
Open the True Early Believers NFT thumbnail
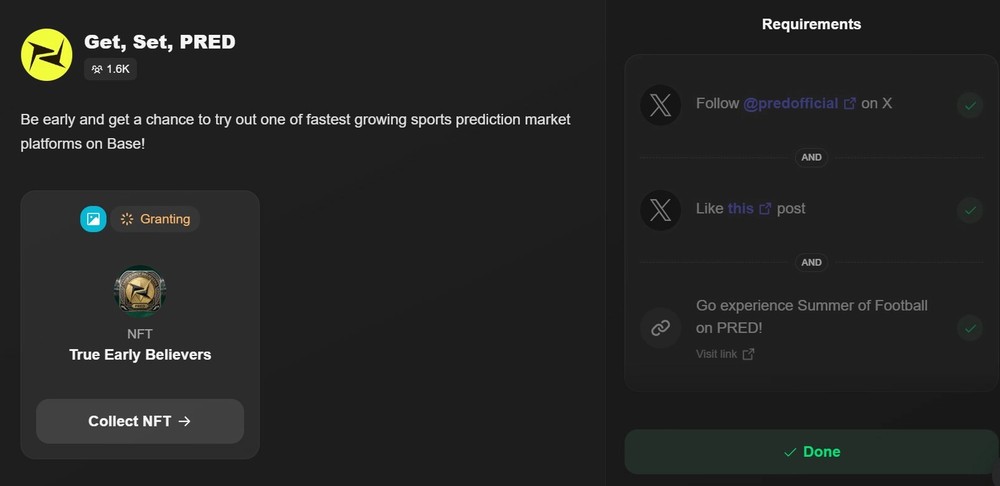140,291
